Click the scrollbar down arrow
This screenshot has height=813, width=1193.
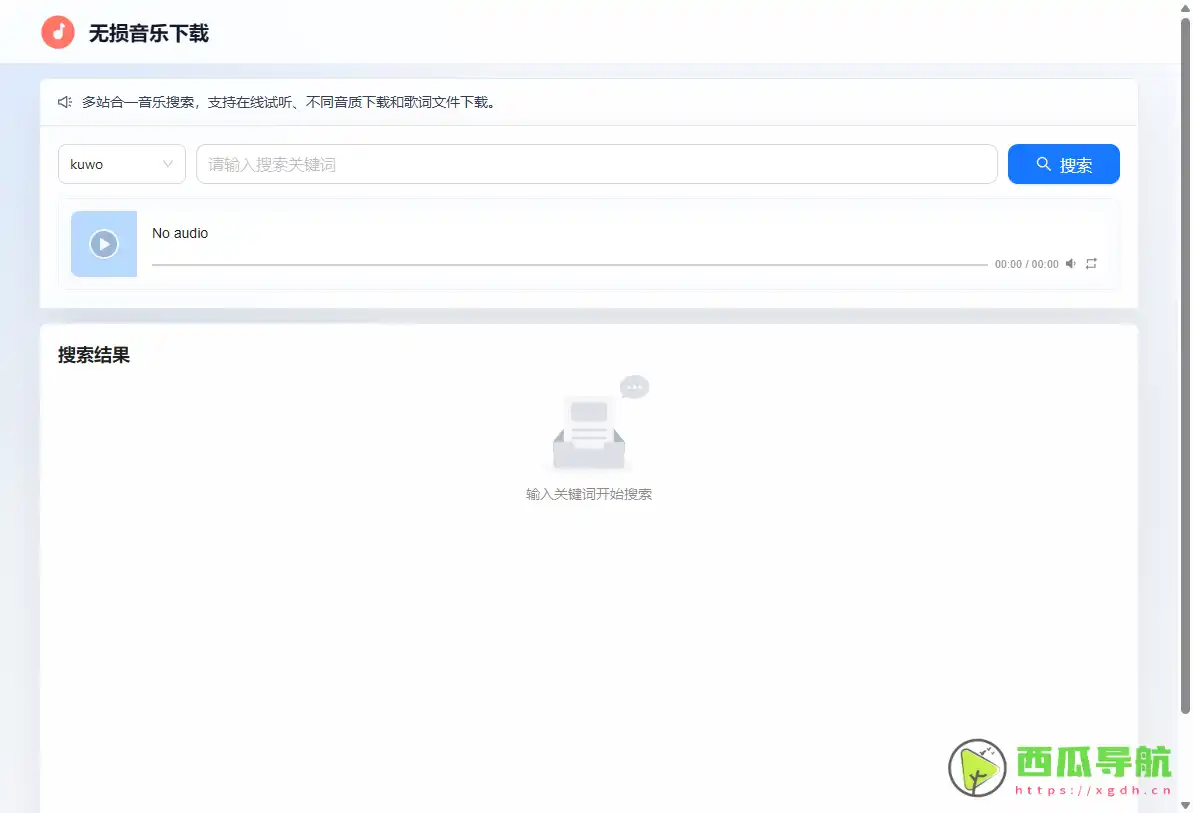[x=1185, y=805]
